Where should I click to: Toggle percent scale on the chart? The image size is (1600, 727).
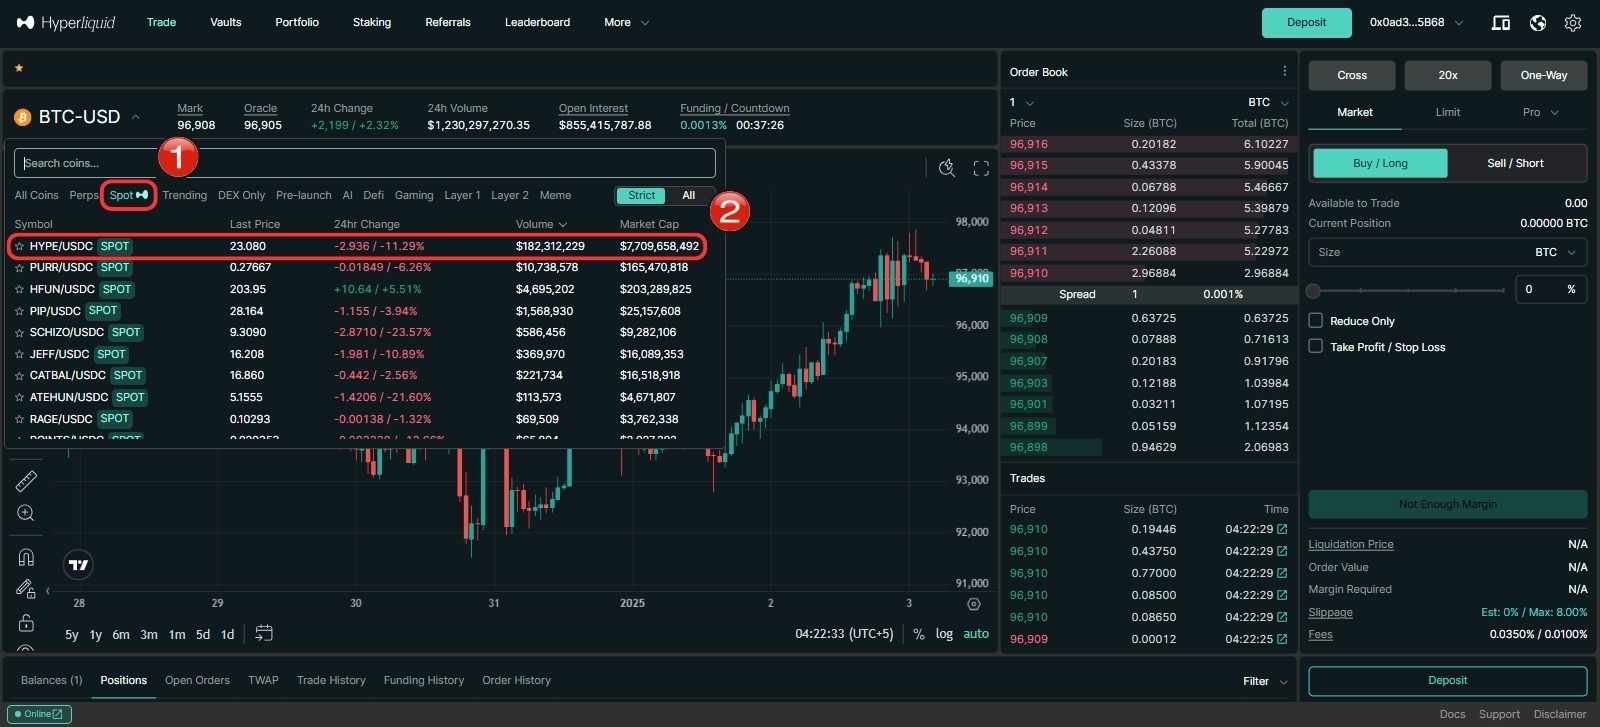[918, 634]
